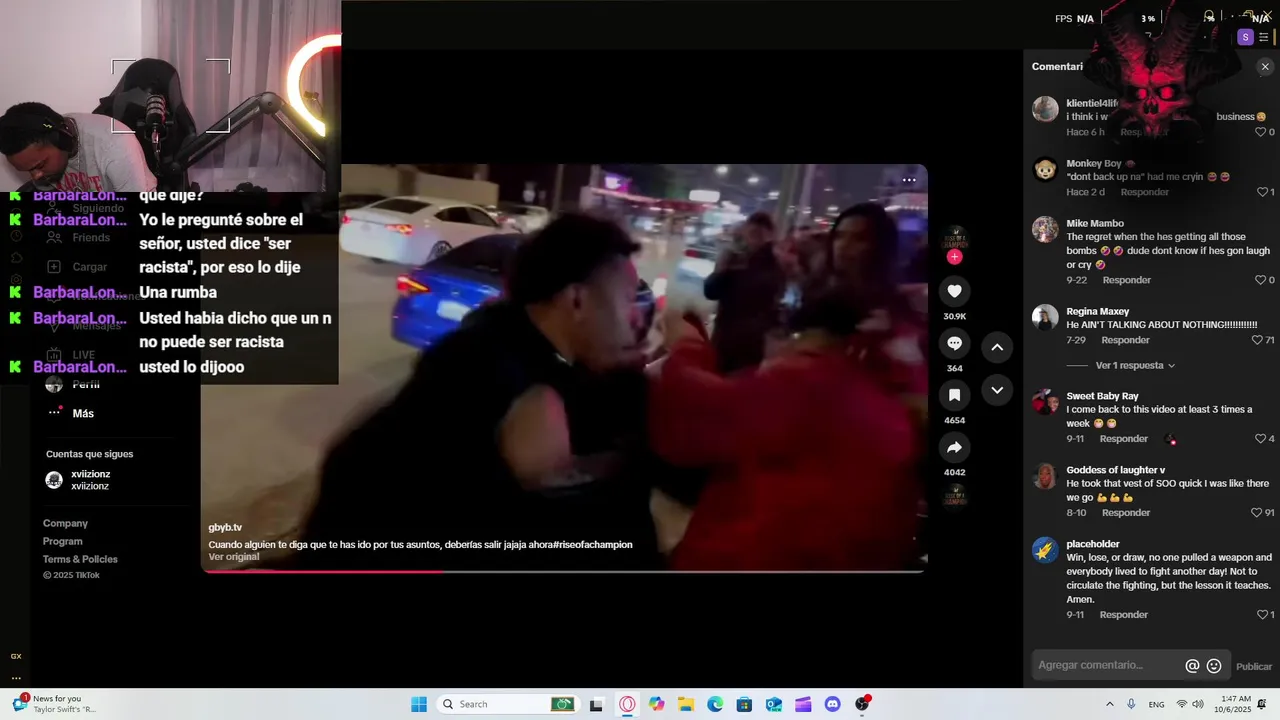Screen dimensions: 1280x720
Task: Open the News for you widget
Action: coord(55,704)
